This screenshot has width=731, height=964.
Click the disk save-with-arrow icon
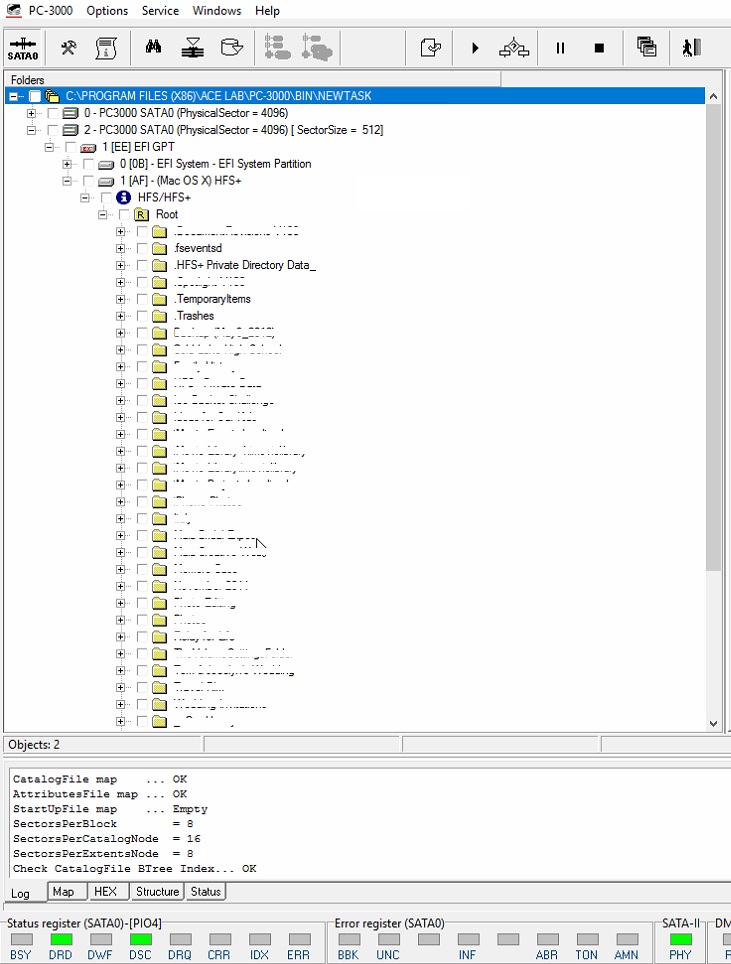click(232, 47)
